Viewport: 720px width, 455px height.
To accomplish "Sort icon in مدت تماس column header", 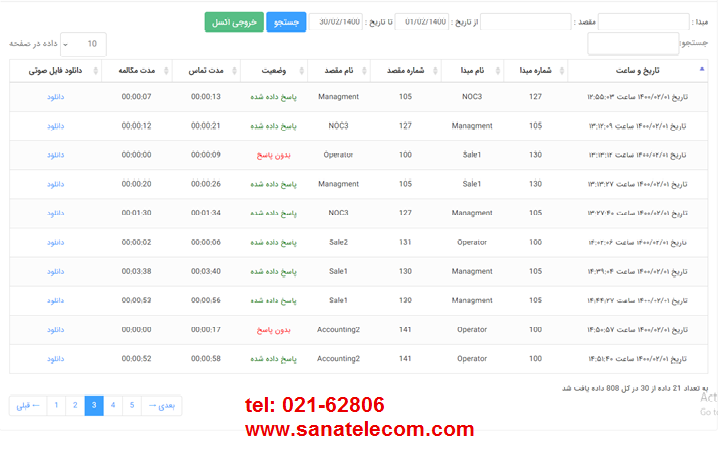I will click(234, 71).
